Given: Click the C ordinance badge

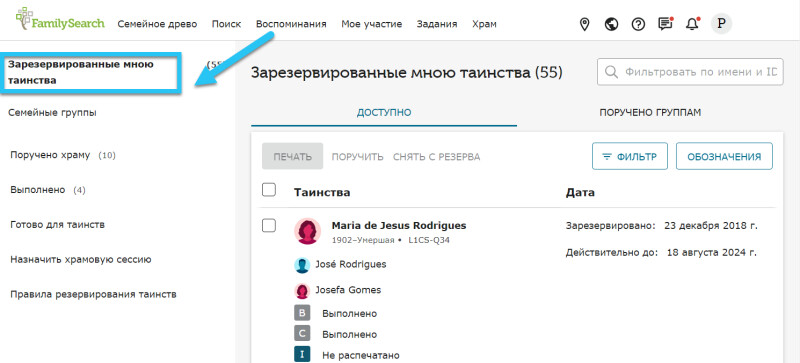Looking at the screenshot, I should (302, 334).
